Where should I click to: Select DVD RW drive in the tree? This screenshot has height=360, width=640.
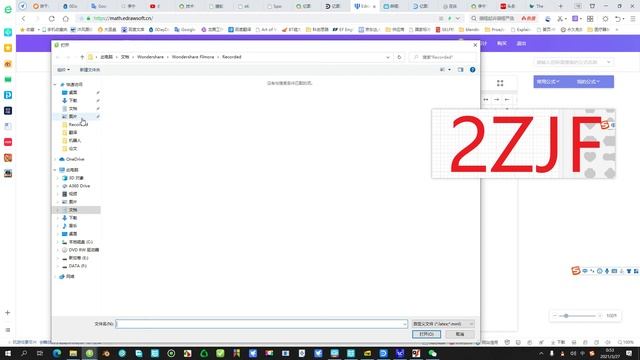pos(80,250)
